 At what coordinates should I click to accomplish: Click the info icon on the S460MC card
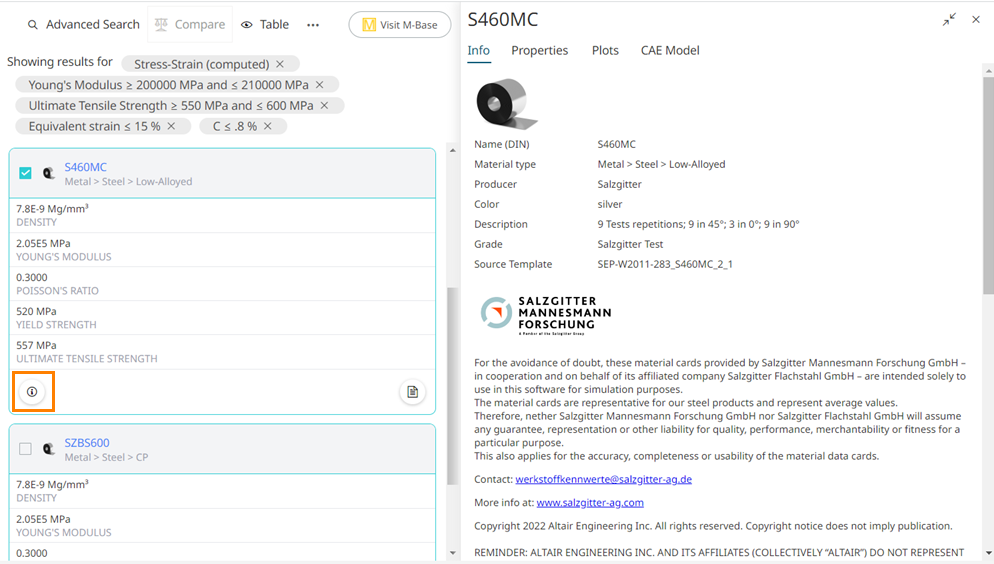click(x=32, y=392)
